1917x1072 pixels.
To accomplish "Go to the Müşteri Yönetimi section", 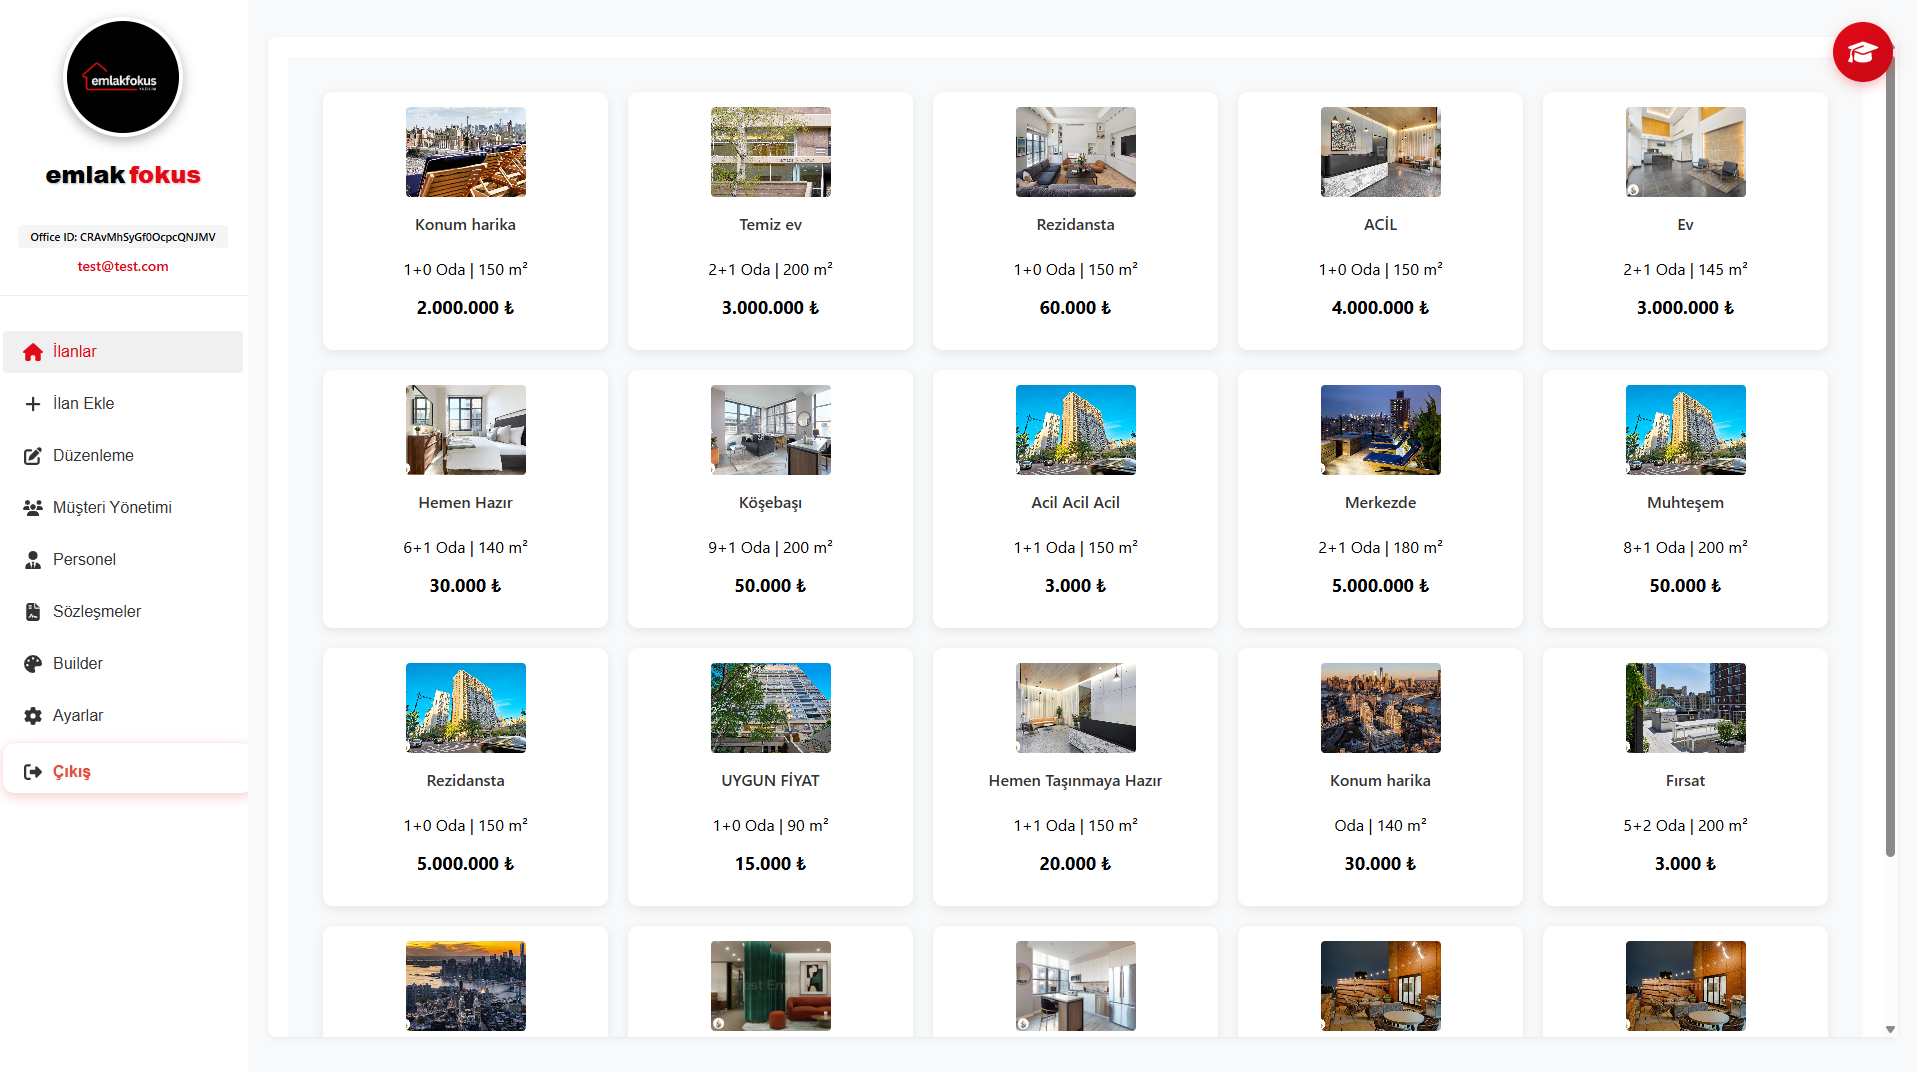I will 112,508.
